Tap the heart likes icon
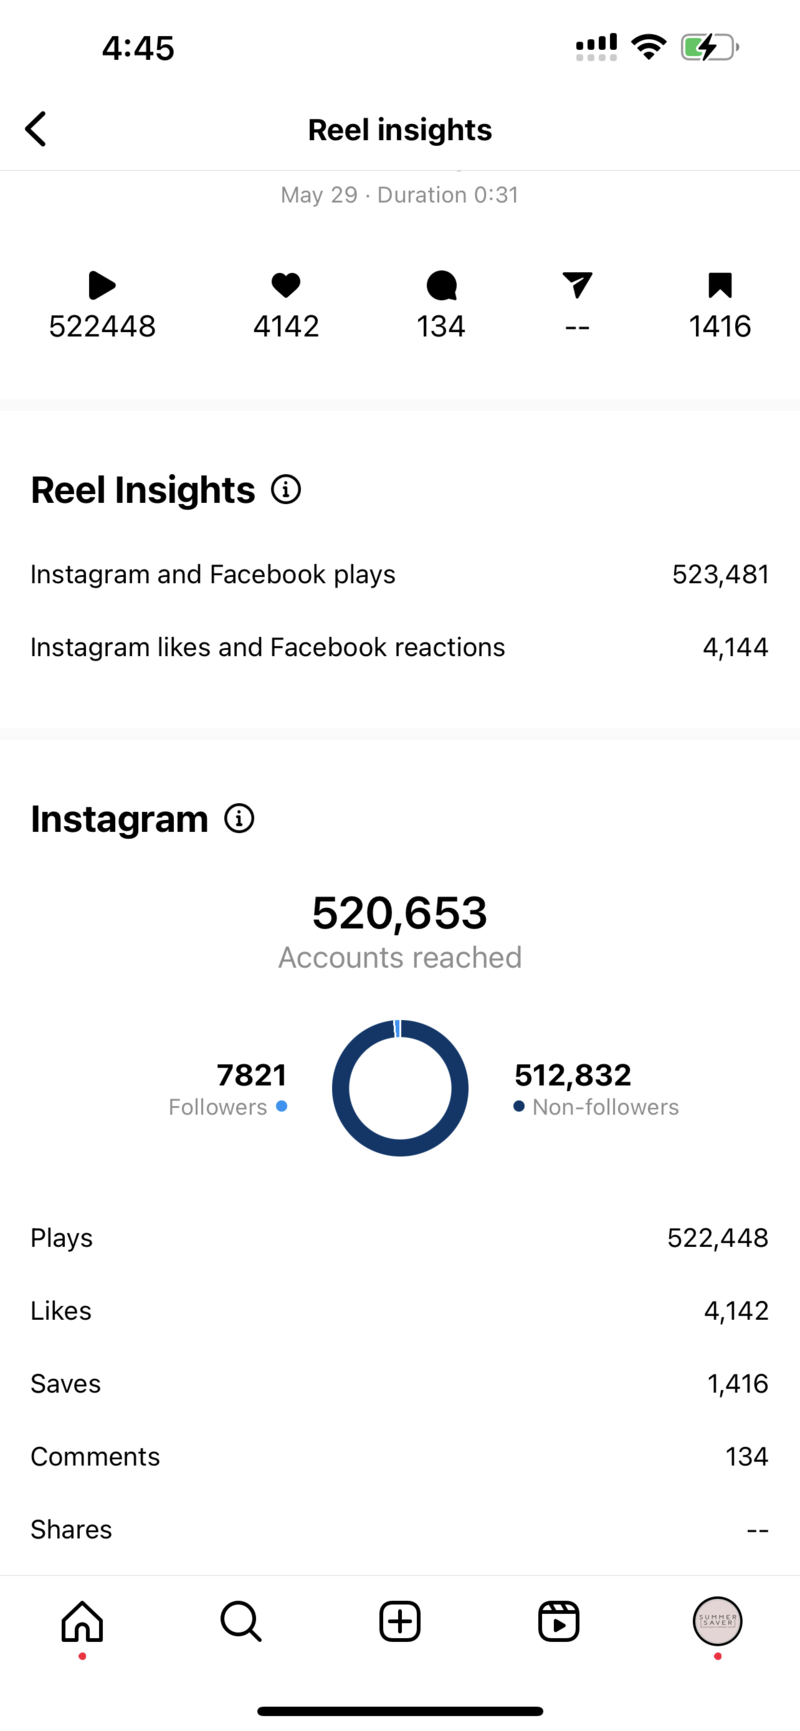 (286, 286)
